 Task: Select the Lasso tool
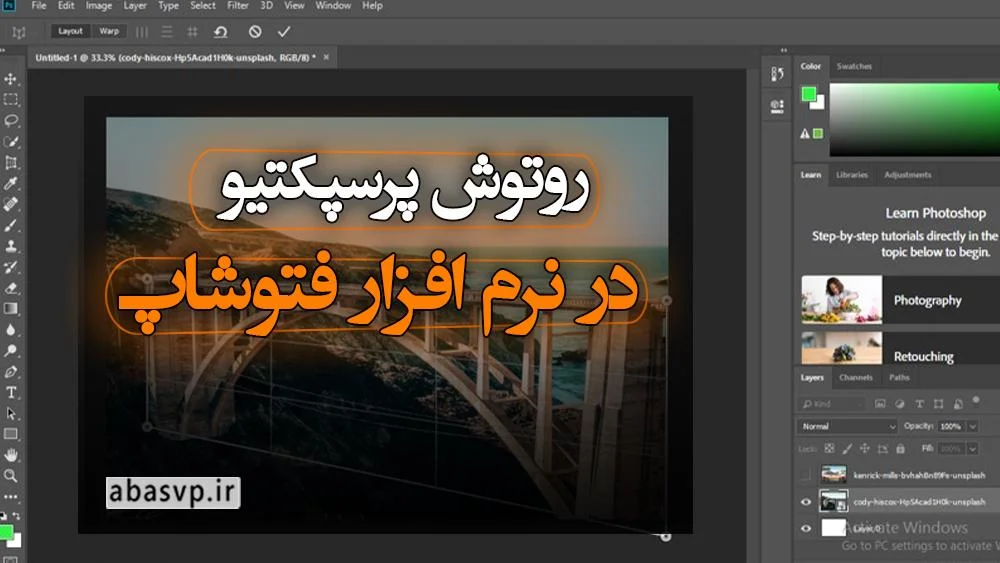(11, 121)
